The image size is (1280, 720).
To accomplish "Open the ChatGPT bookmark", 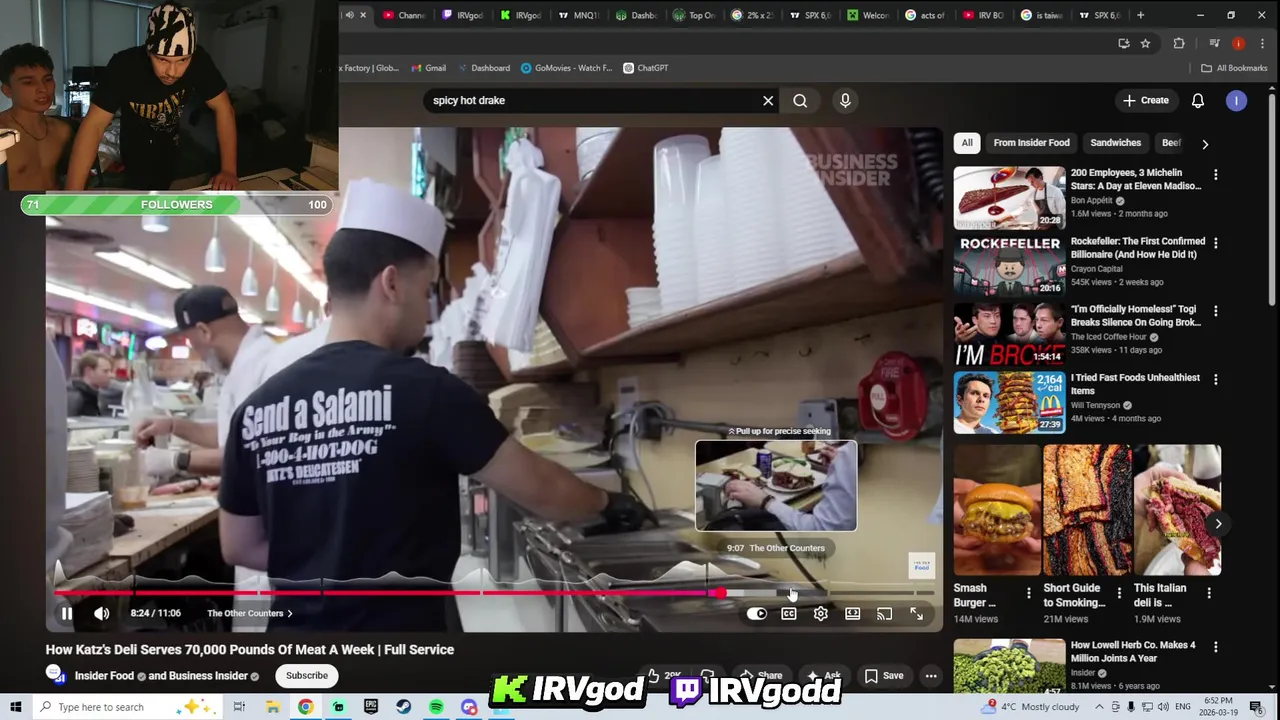I will tap(646, 68).
